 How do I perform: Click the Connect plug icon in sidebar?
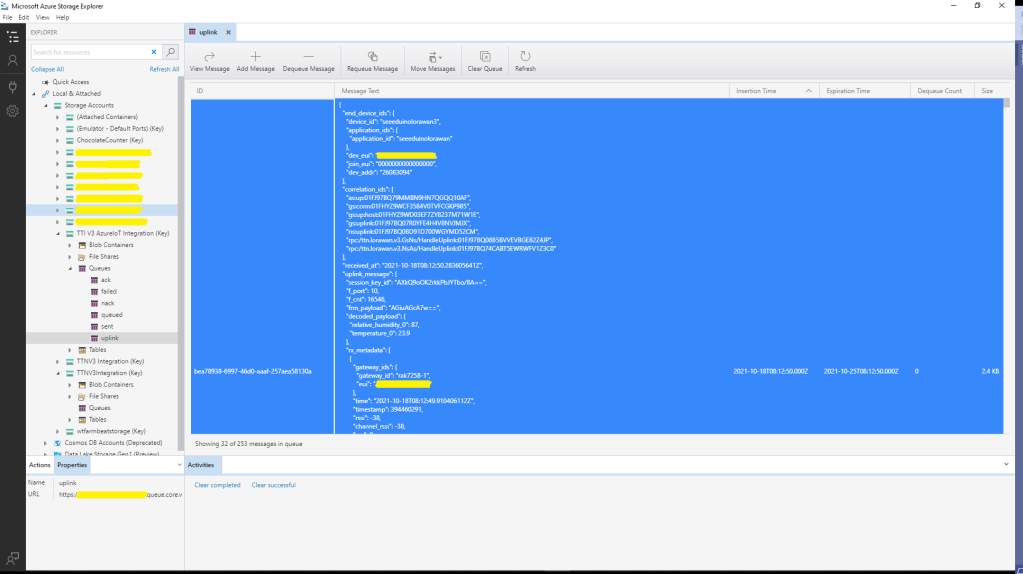point(12,86)
